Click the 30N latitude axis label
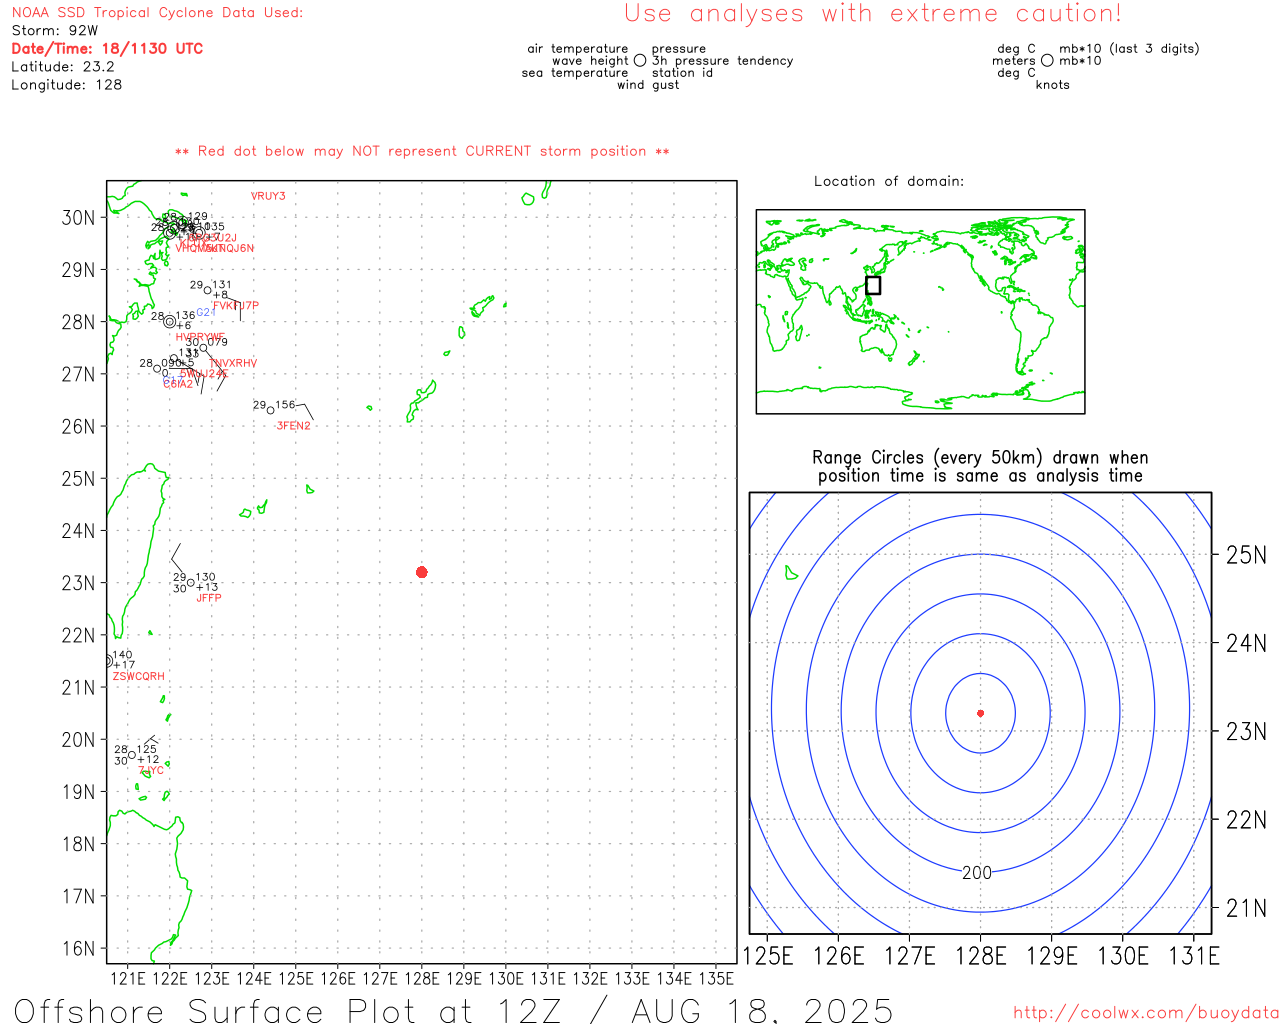This screenshot has height=1024, width=1280. (79, 218)
